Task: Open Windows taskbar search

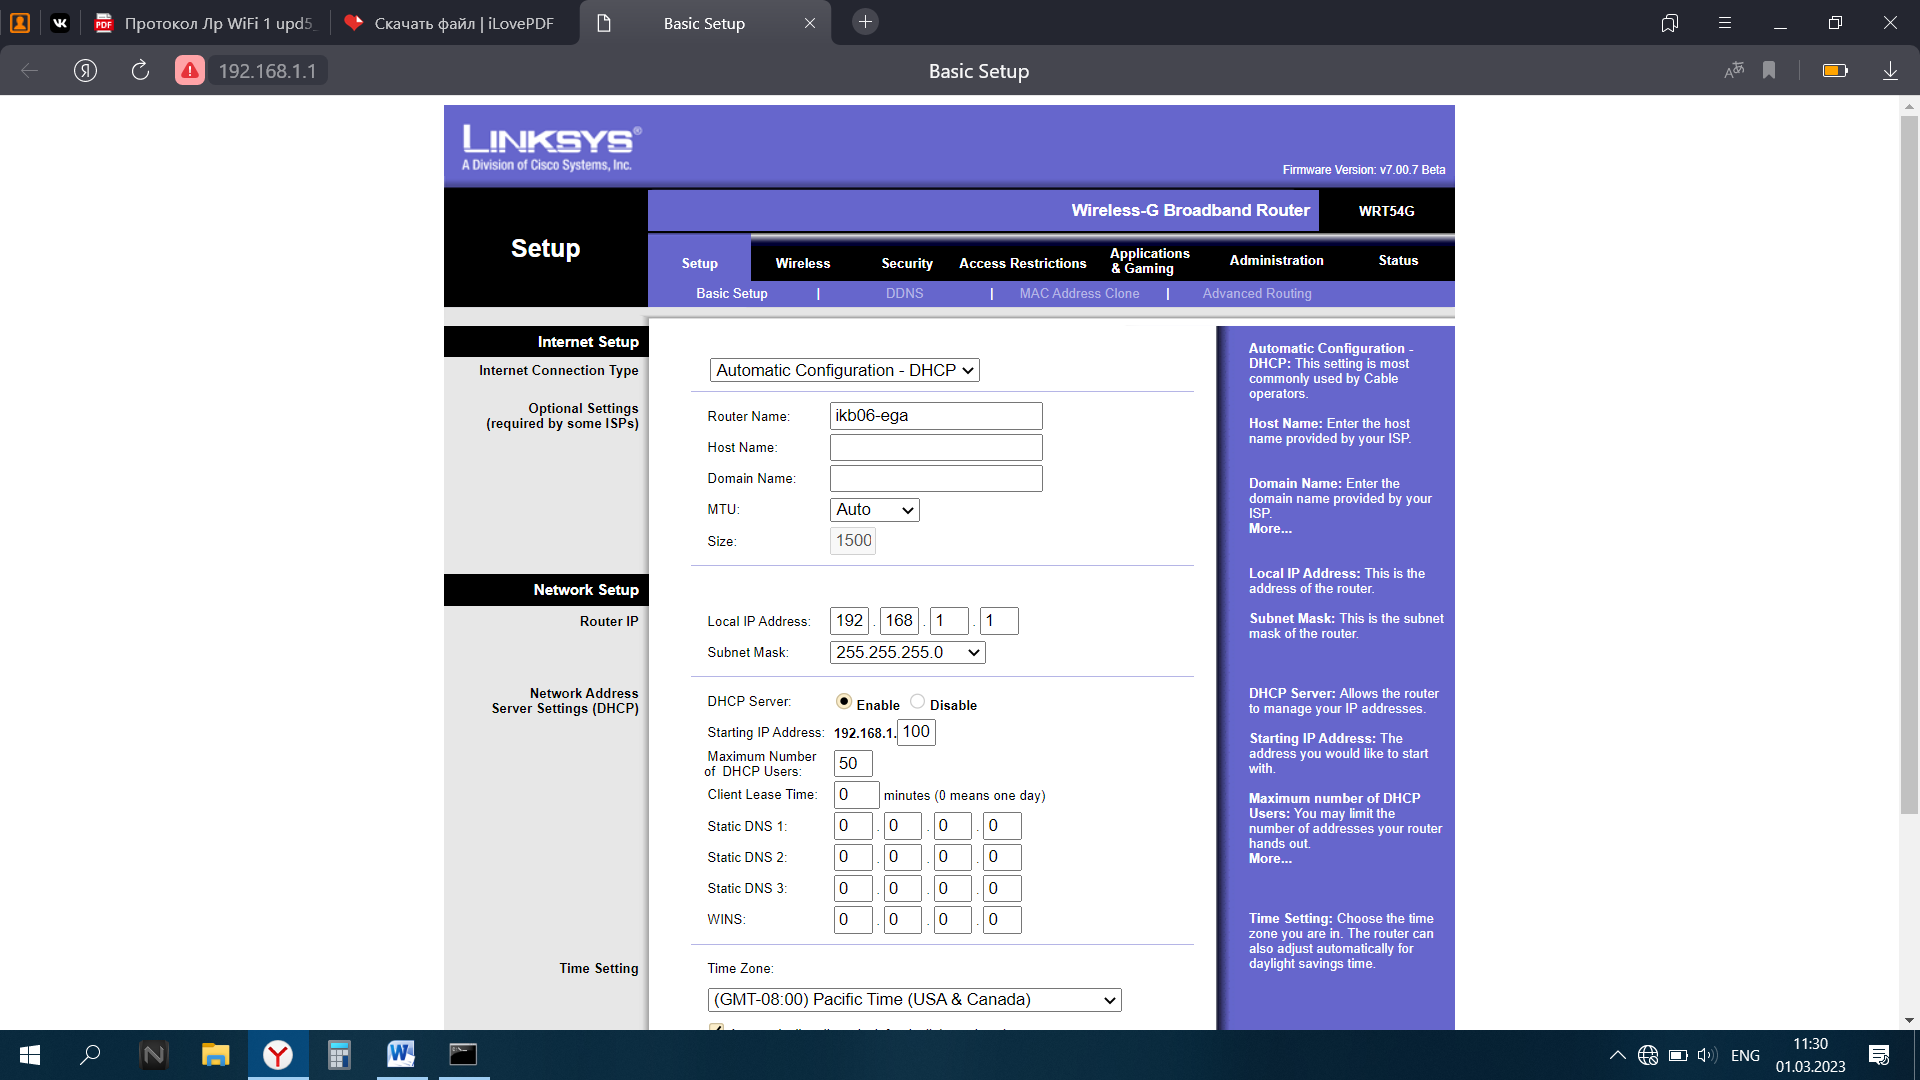Action: [x=90, y=1055]
